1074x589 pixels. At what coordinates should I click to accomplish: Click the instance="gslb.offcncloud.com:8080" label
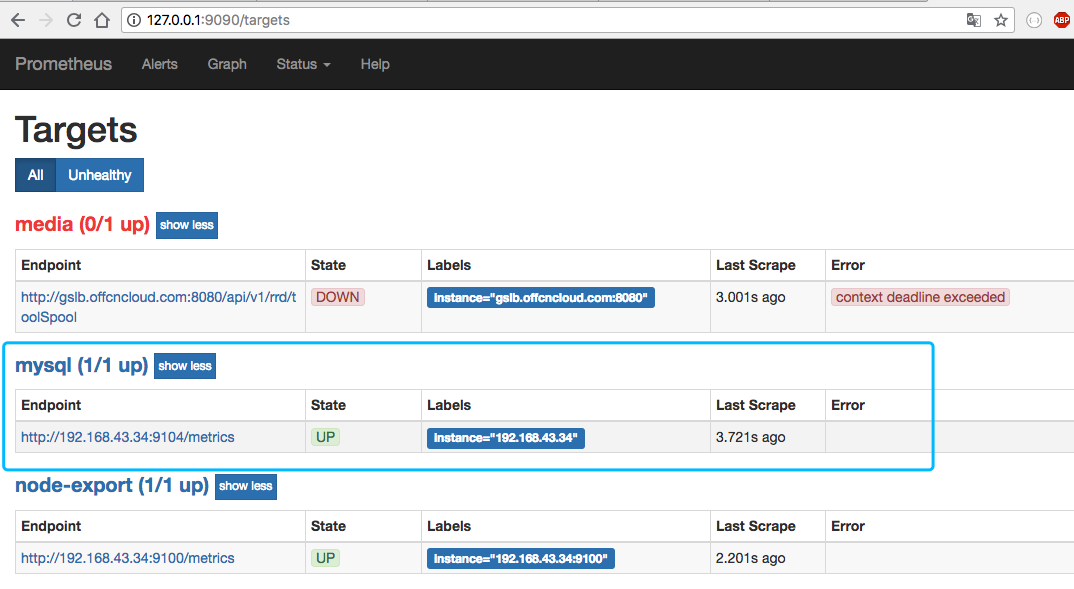pyautogui.click(x=540, y=297)
